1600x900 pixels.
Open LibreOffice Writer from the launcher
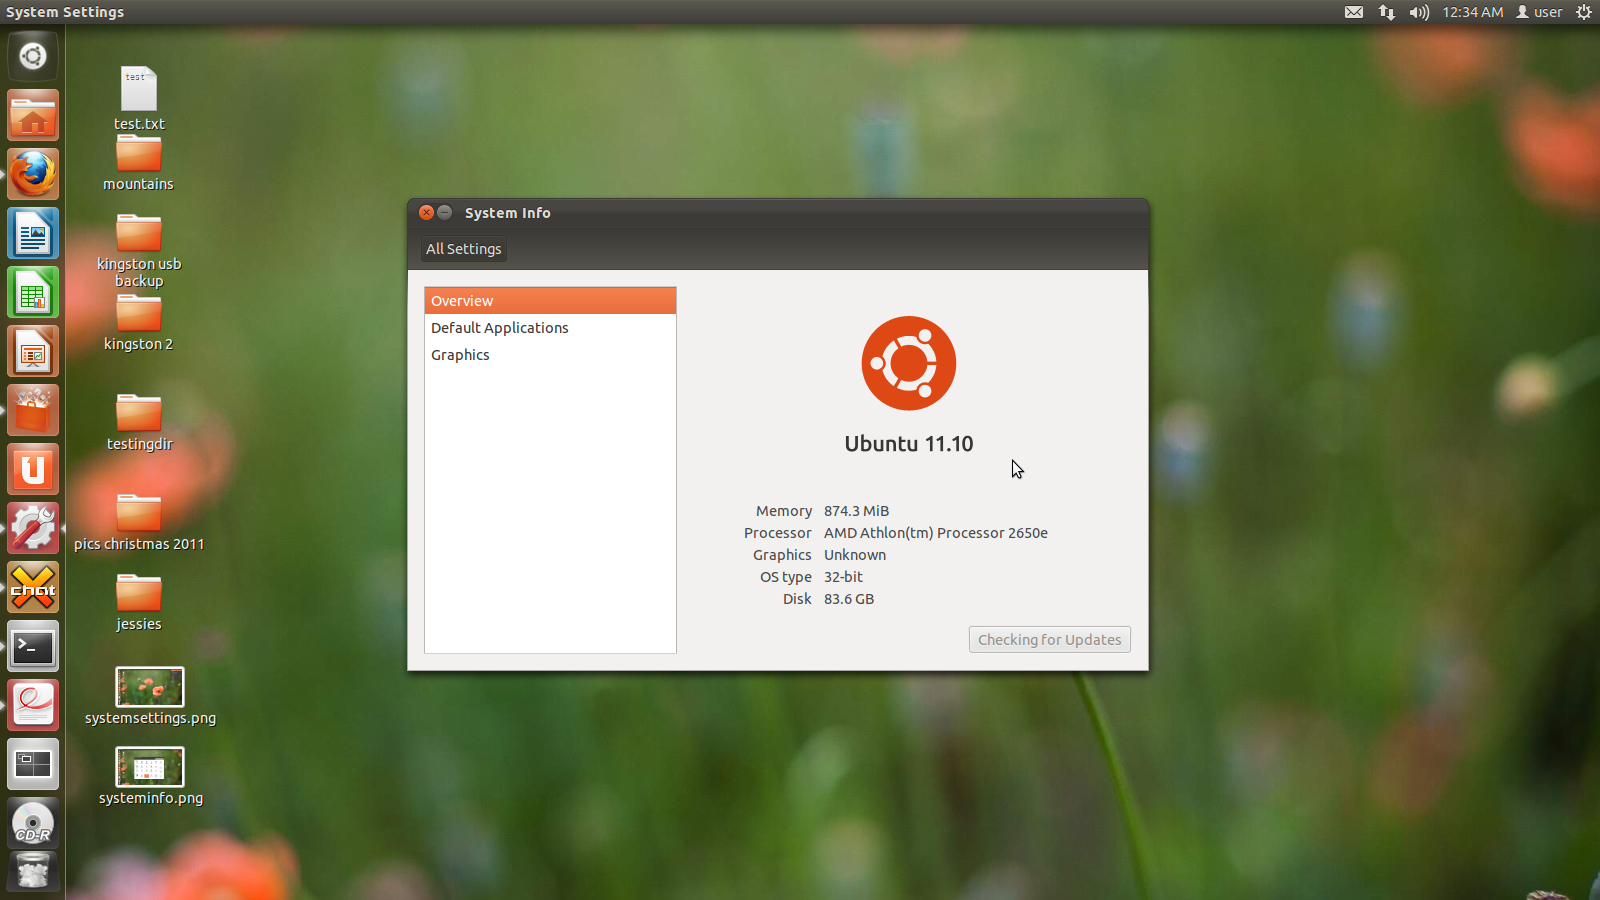click(x=33, y=234)
